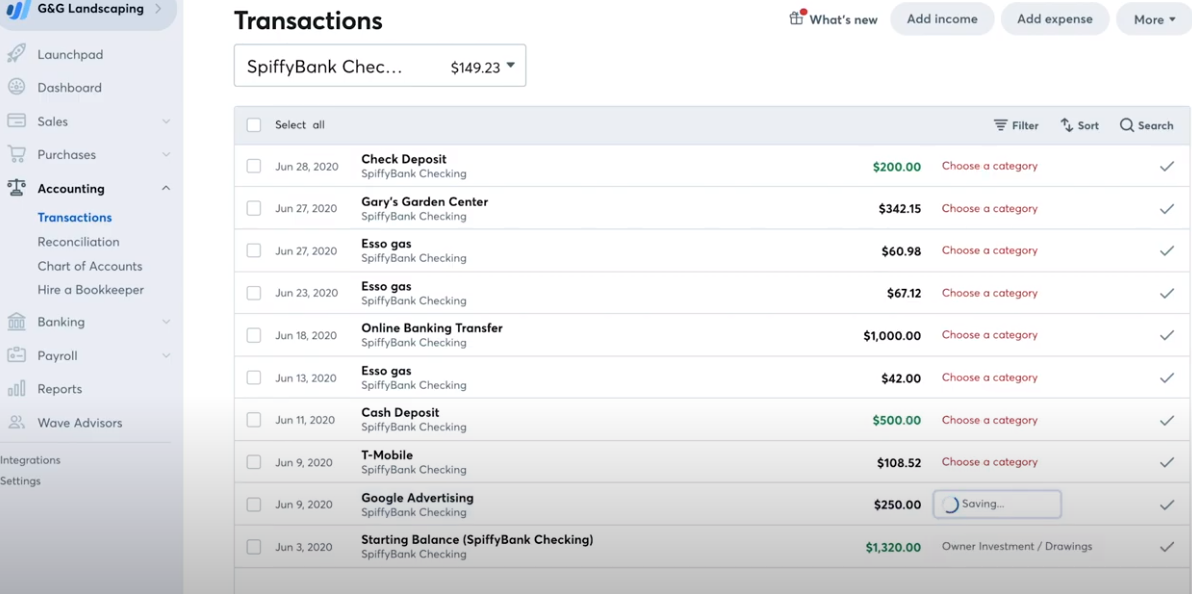Click the Payroll card icon
The width and height of the screenshot is (1192, 594).
pos(17,355)
